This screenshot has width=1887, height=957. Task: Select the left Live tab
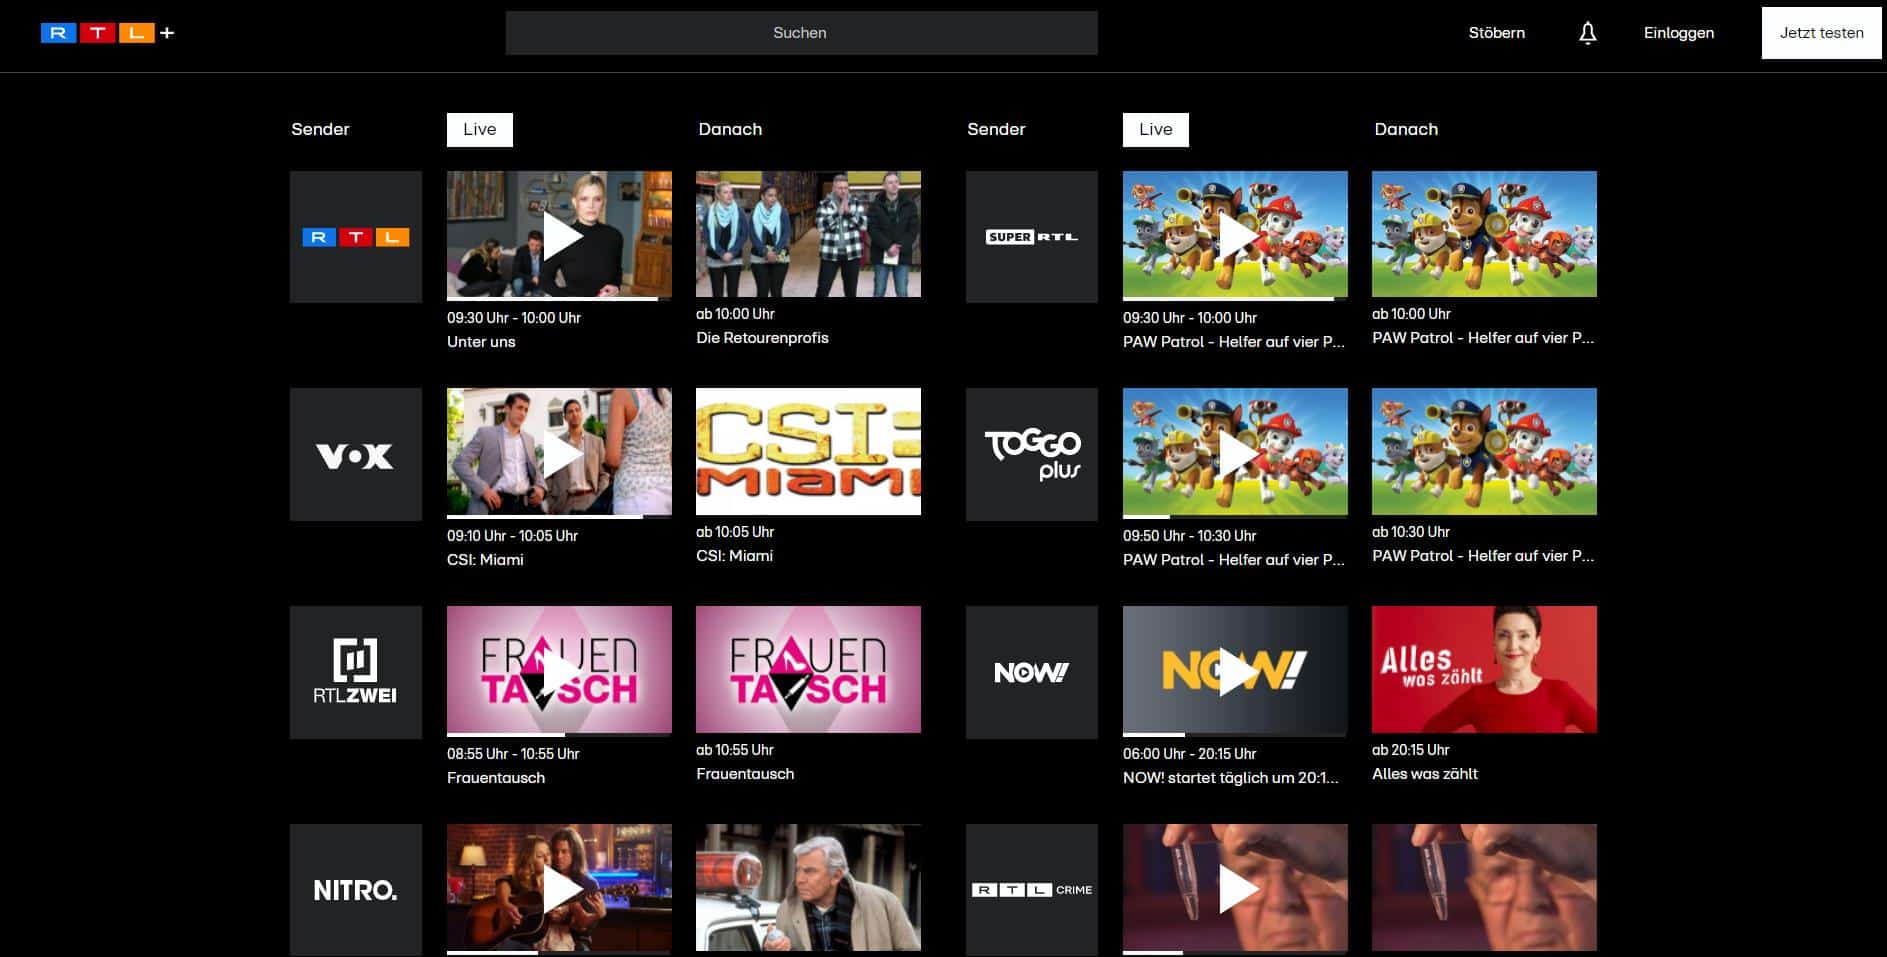click(480, 130)
